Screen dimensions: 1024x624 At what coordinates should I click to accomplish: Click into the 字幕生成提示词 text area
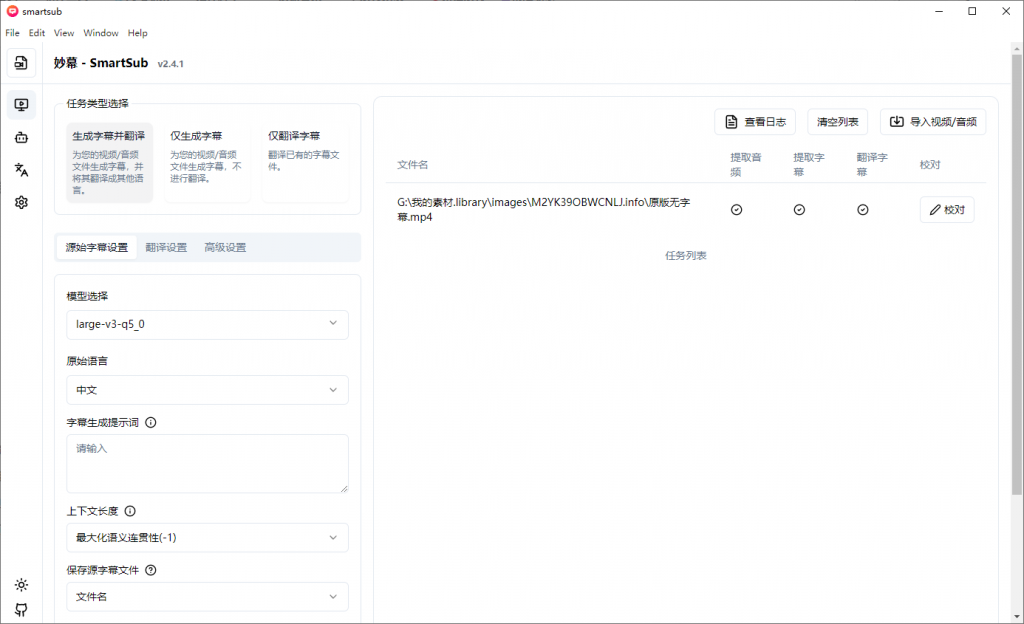[207, 463]
